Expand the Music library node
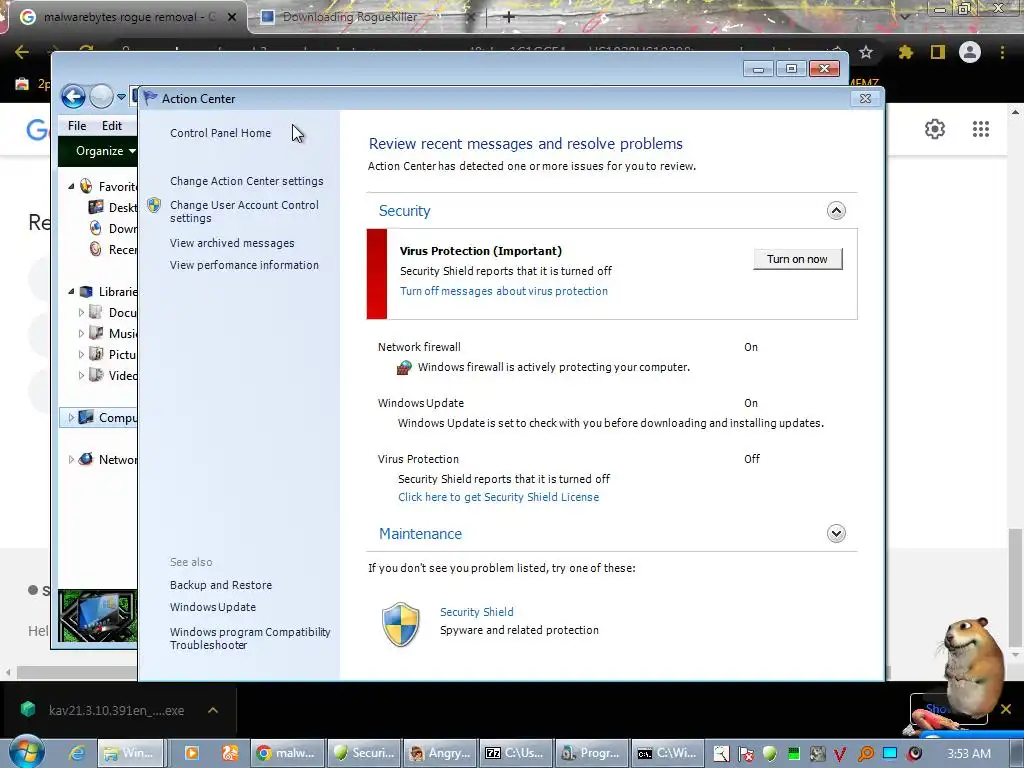 coord(81,334)
